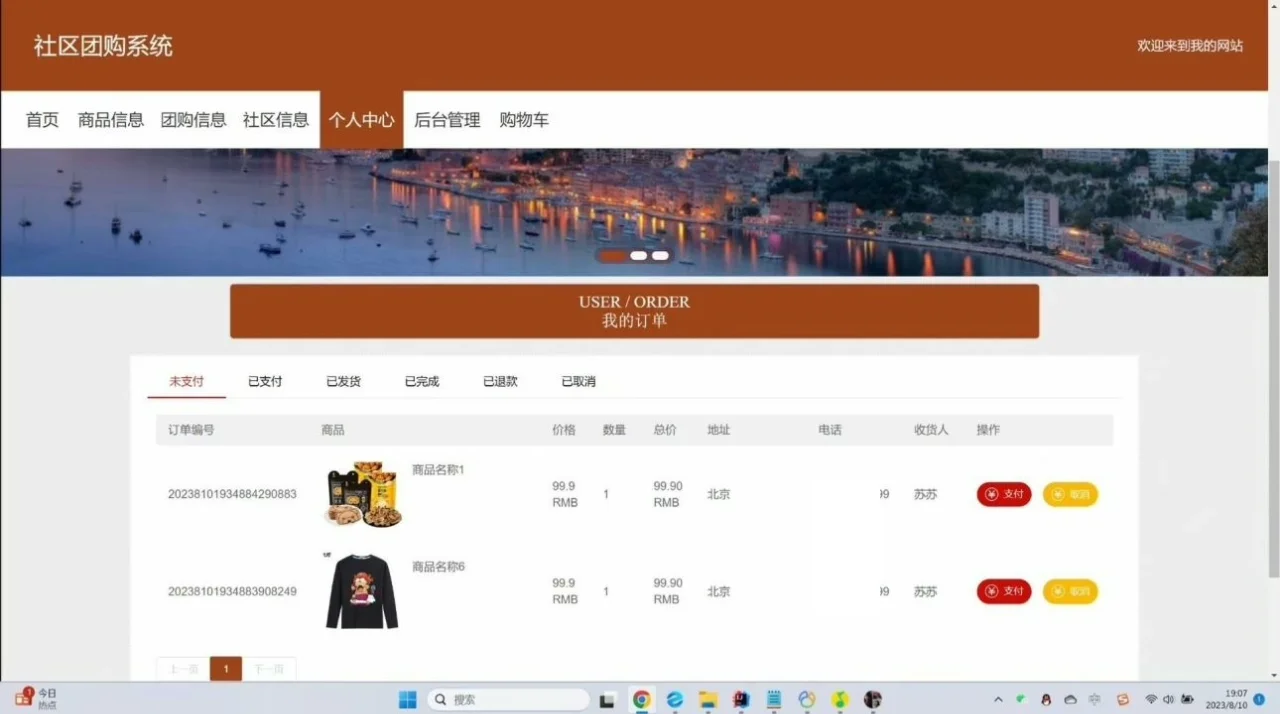Enter 后台管理 from the top menu
Image resolution: width=1280 pixels, height=714 pixels.
coord(446,119)
